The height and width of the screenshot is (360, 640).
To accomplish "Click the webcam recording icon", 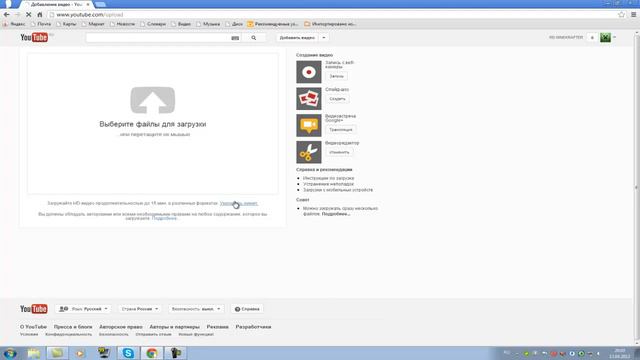I will (309, 72).
